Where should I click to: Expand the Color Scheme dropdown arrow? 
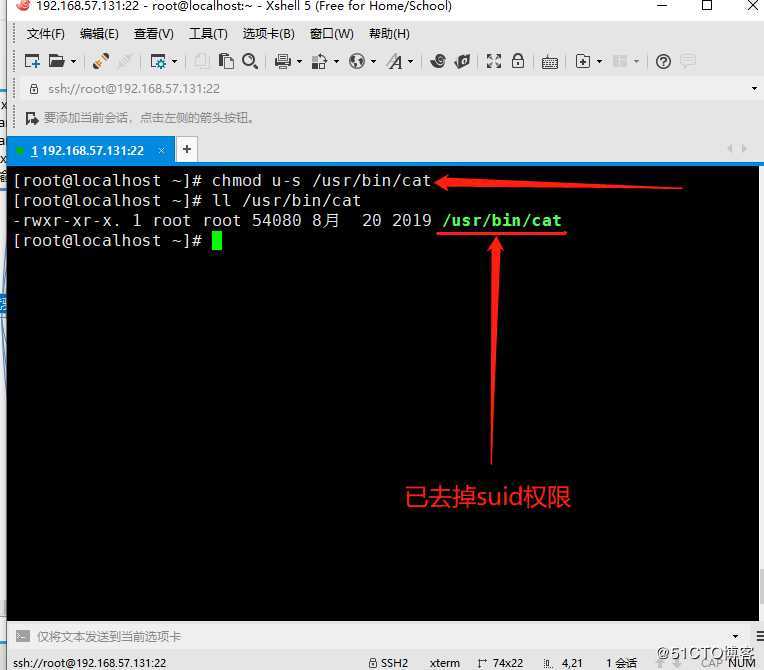(x=336, y=61)
